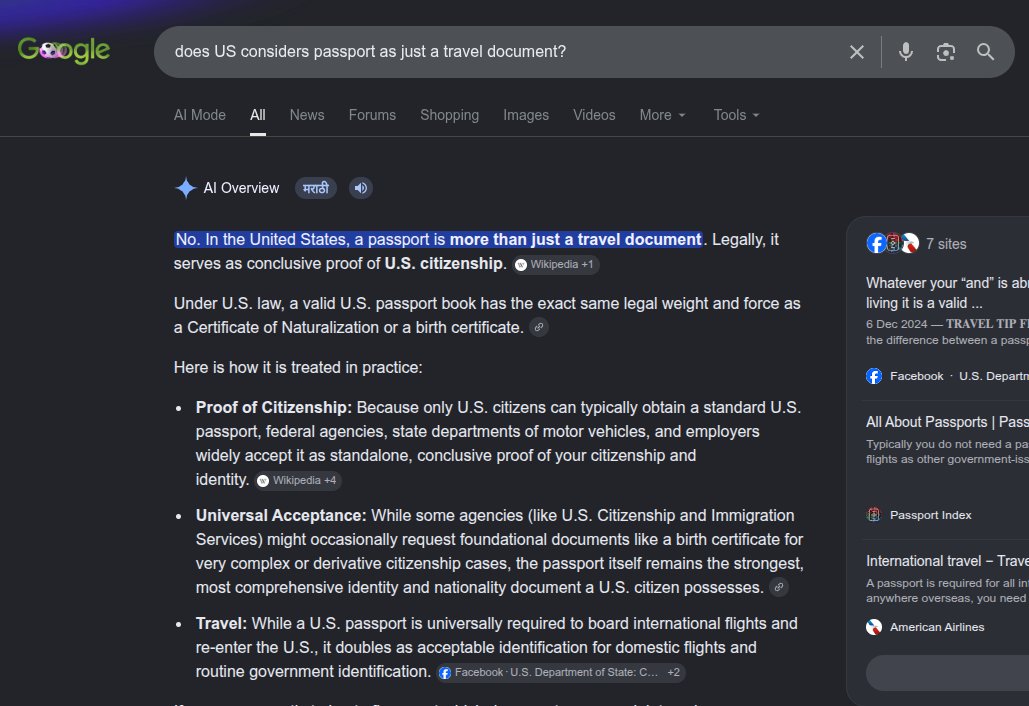
Task: Open International travel result title
Action: click(x=947, y=561)
